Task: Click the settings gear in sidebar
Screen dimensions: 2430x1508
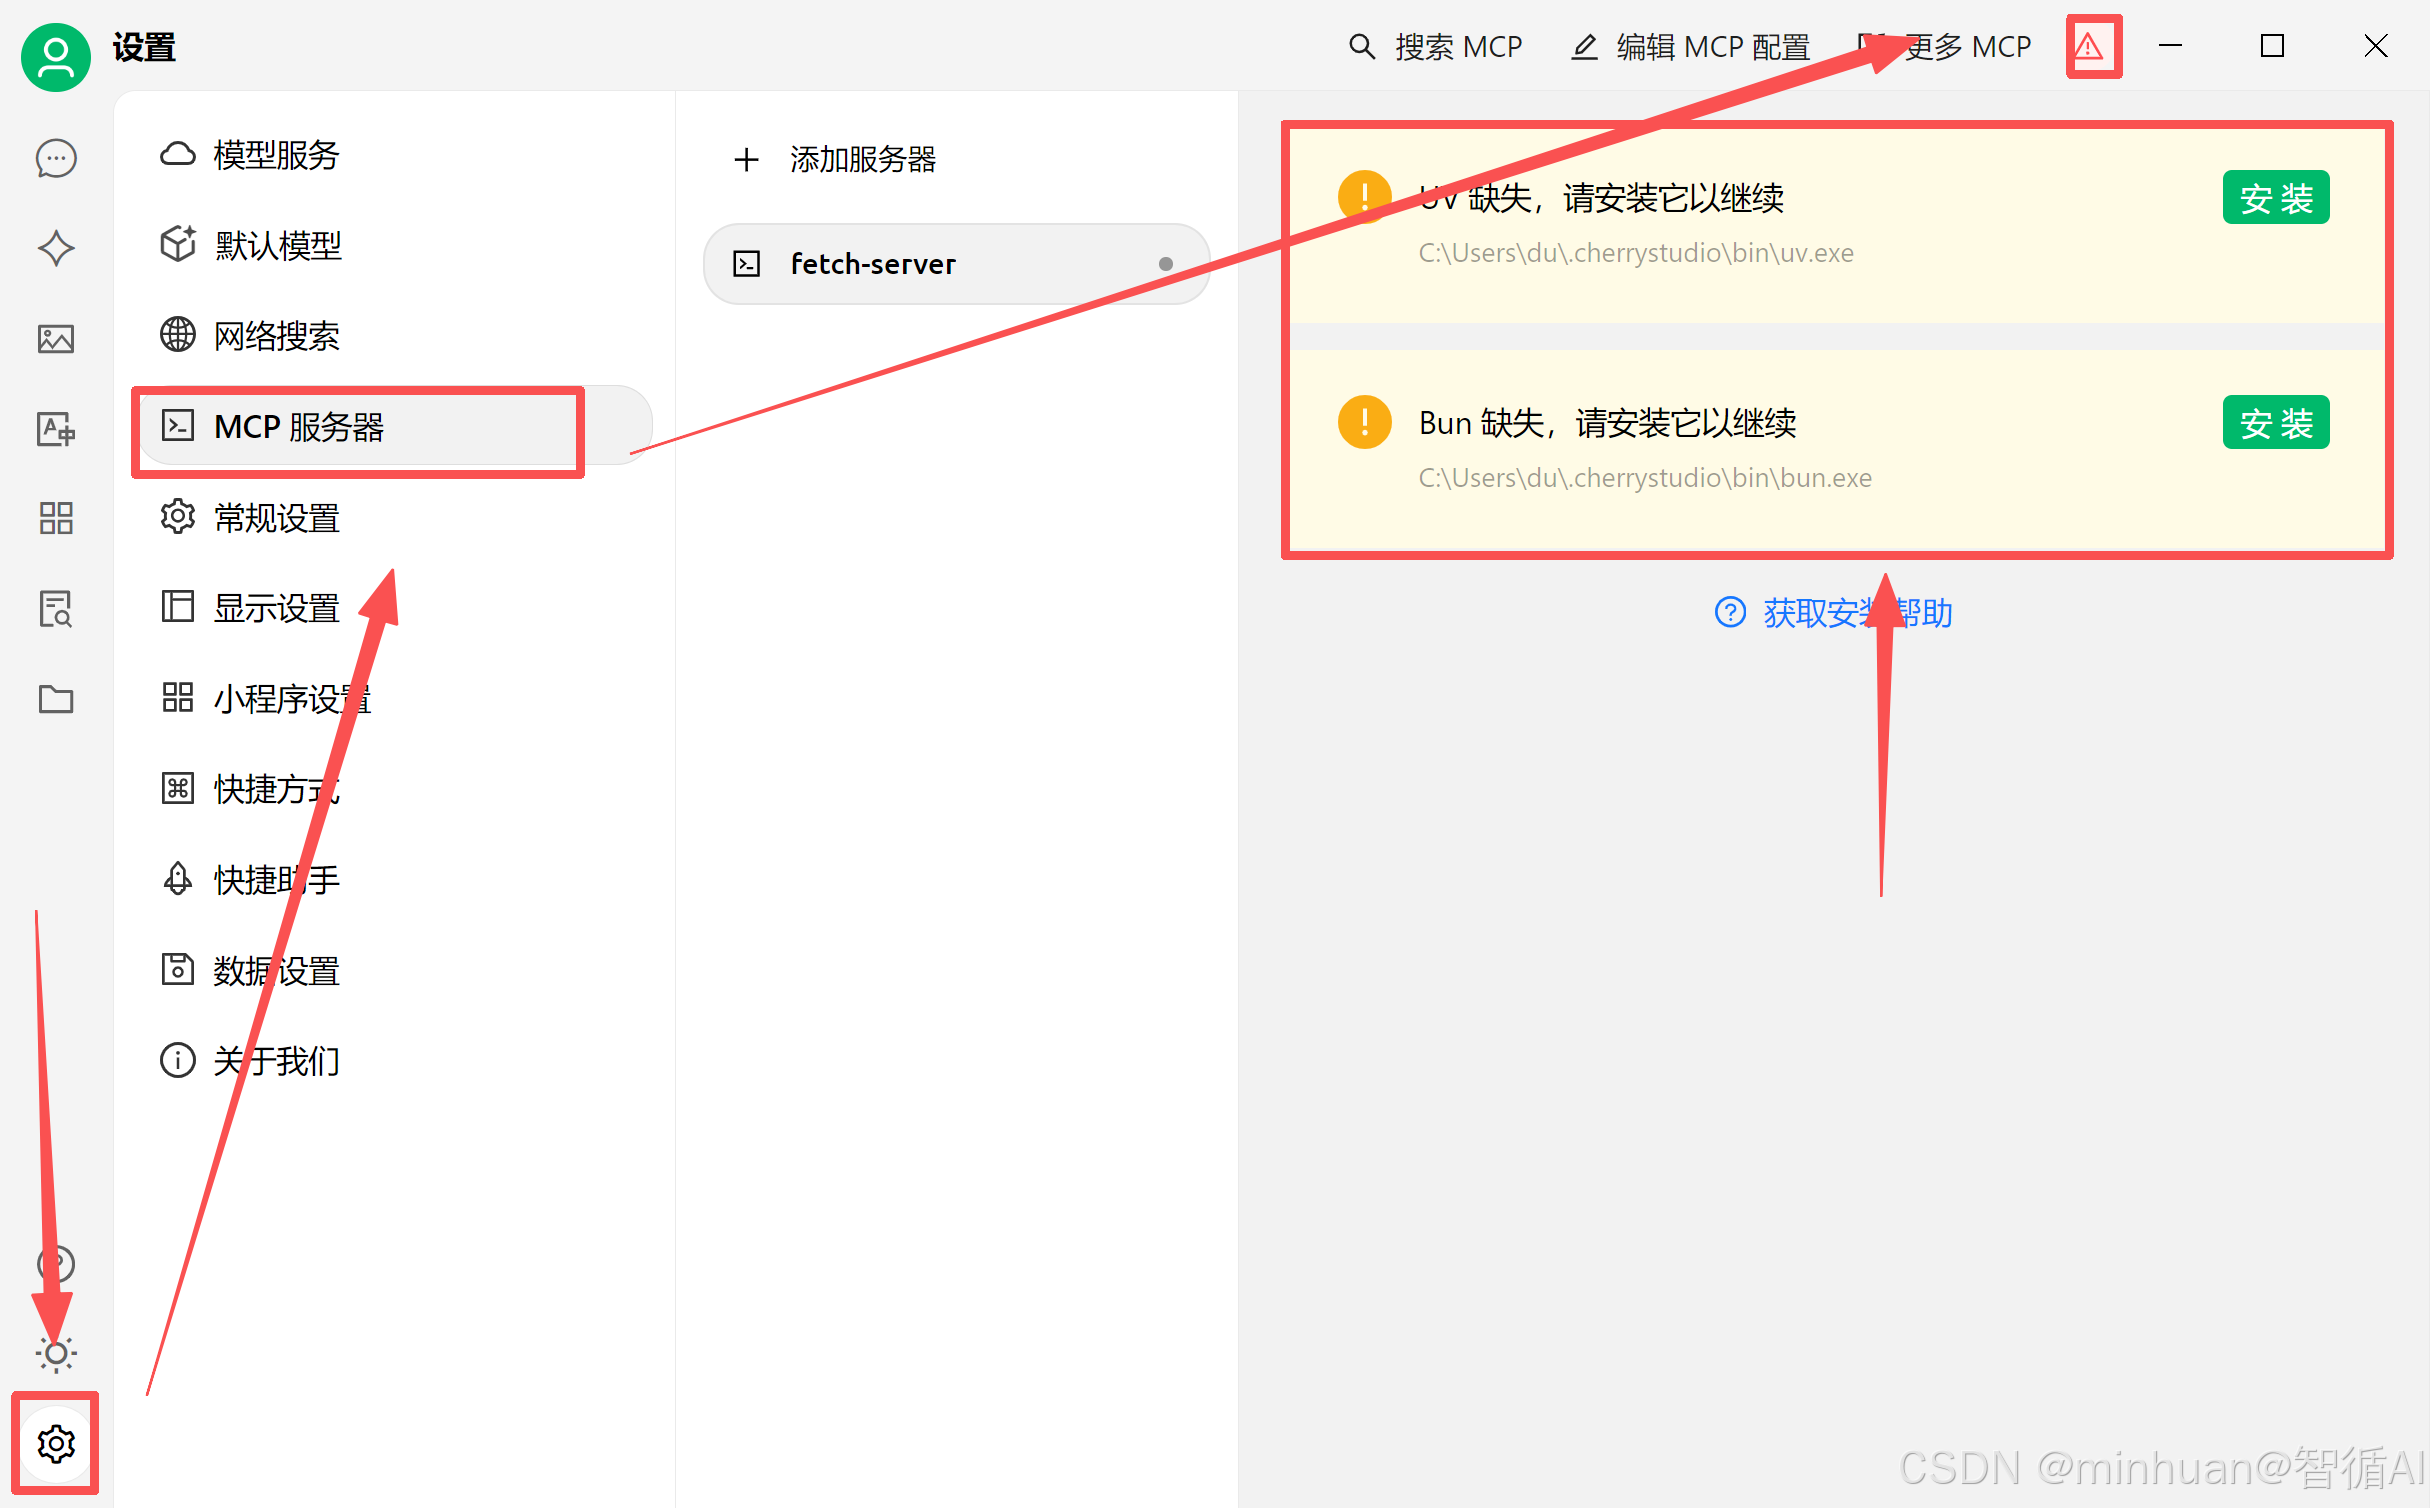Action: [56, 1443]
